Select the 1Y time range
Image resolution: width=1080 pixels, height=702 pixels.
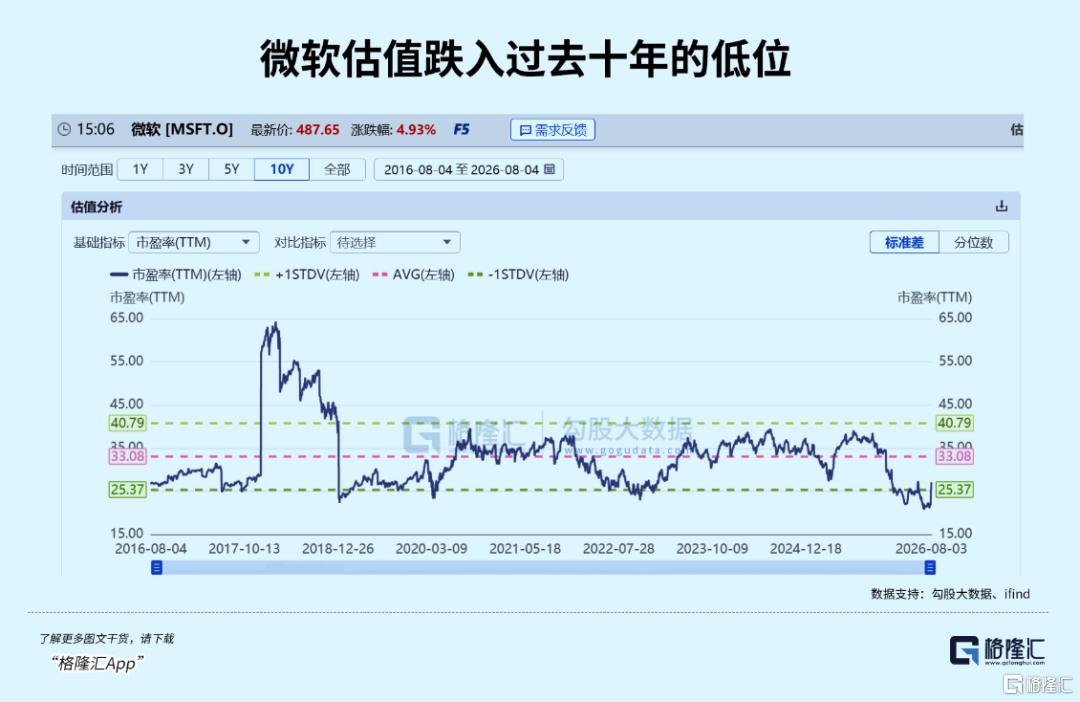[x=141, y=169]
